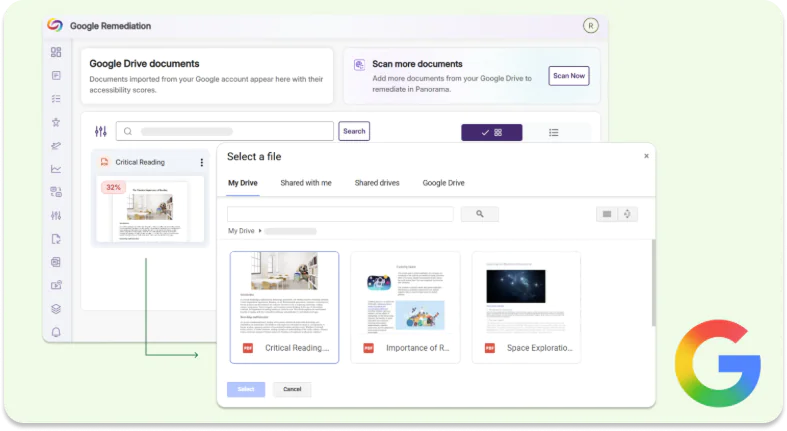Open the notifications bell icon
787x431 pixels.
click(x=56, y=332)
